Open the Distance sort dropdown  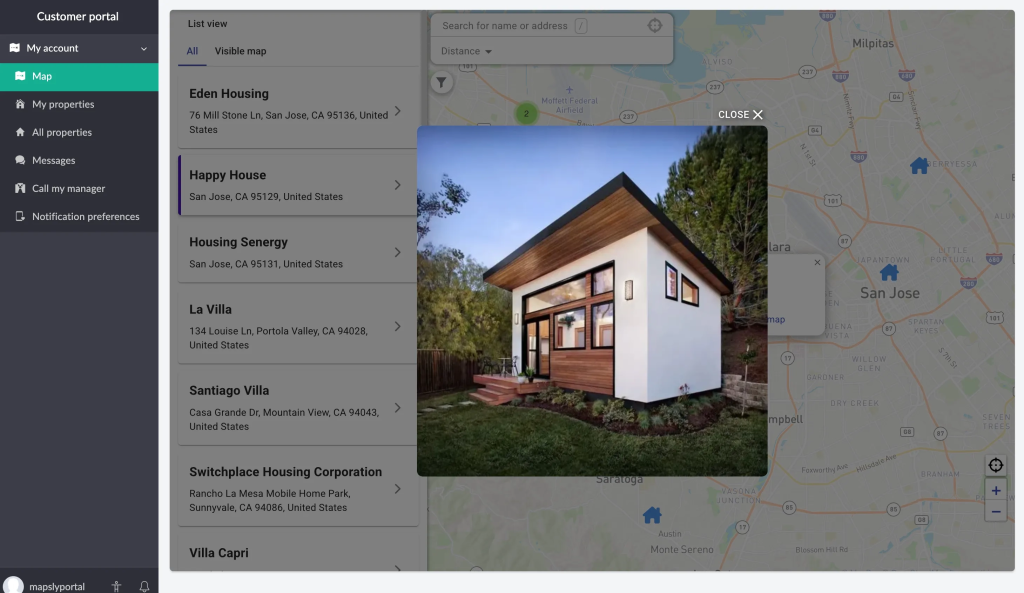467,51
